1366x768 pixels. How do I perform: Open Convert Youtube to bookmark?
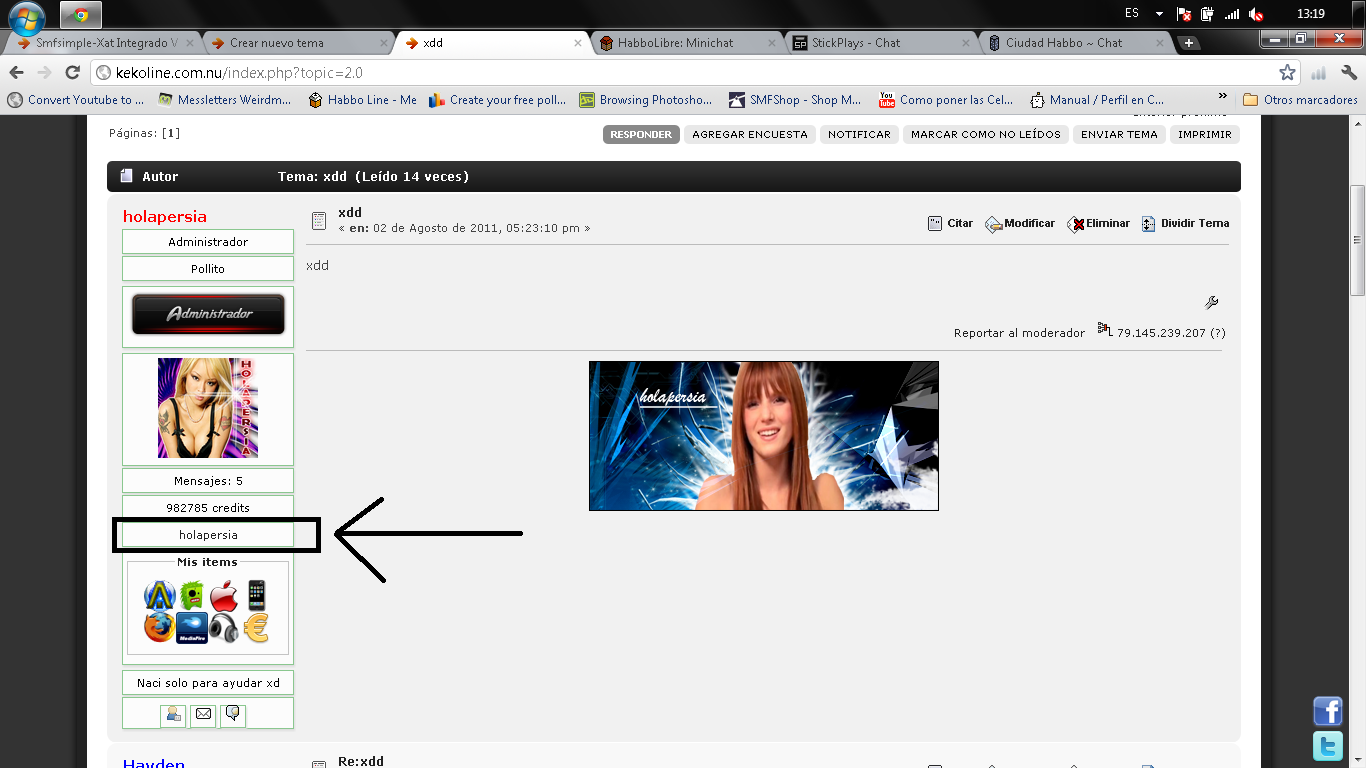(76, 100)
